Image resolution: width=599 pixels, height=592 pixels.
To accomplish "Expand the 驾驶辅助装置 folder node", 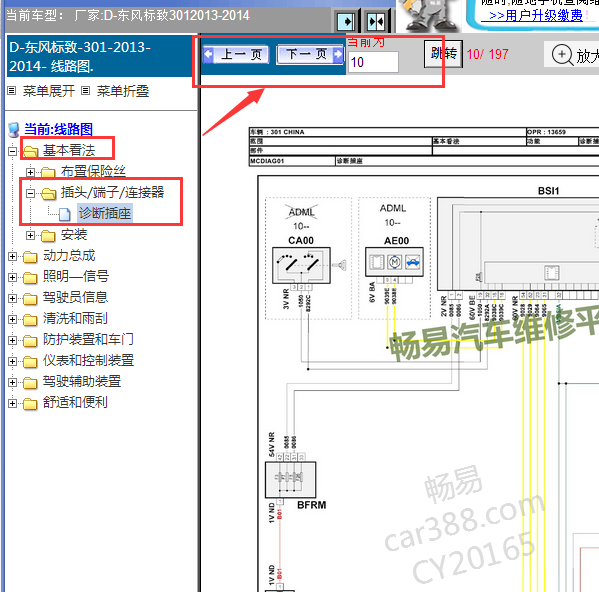I will [12, 382].
